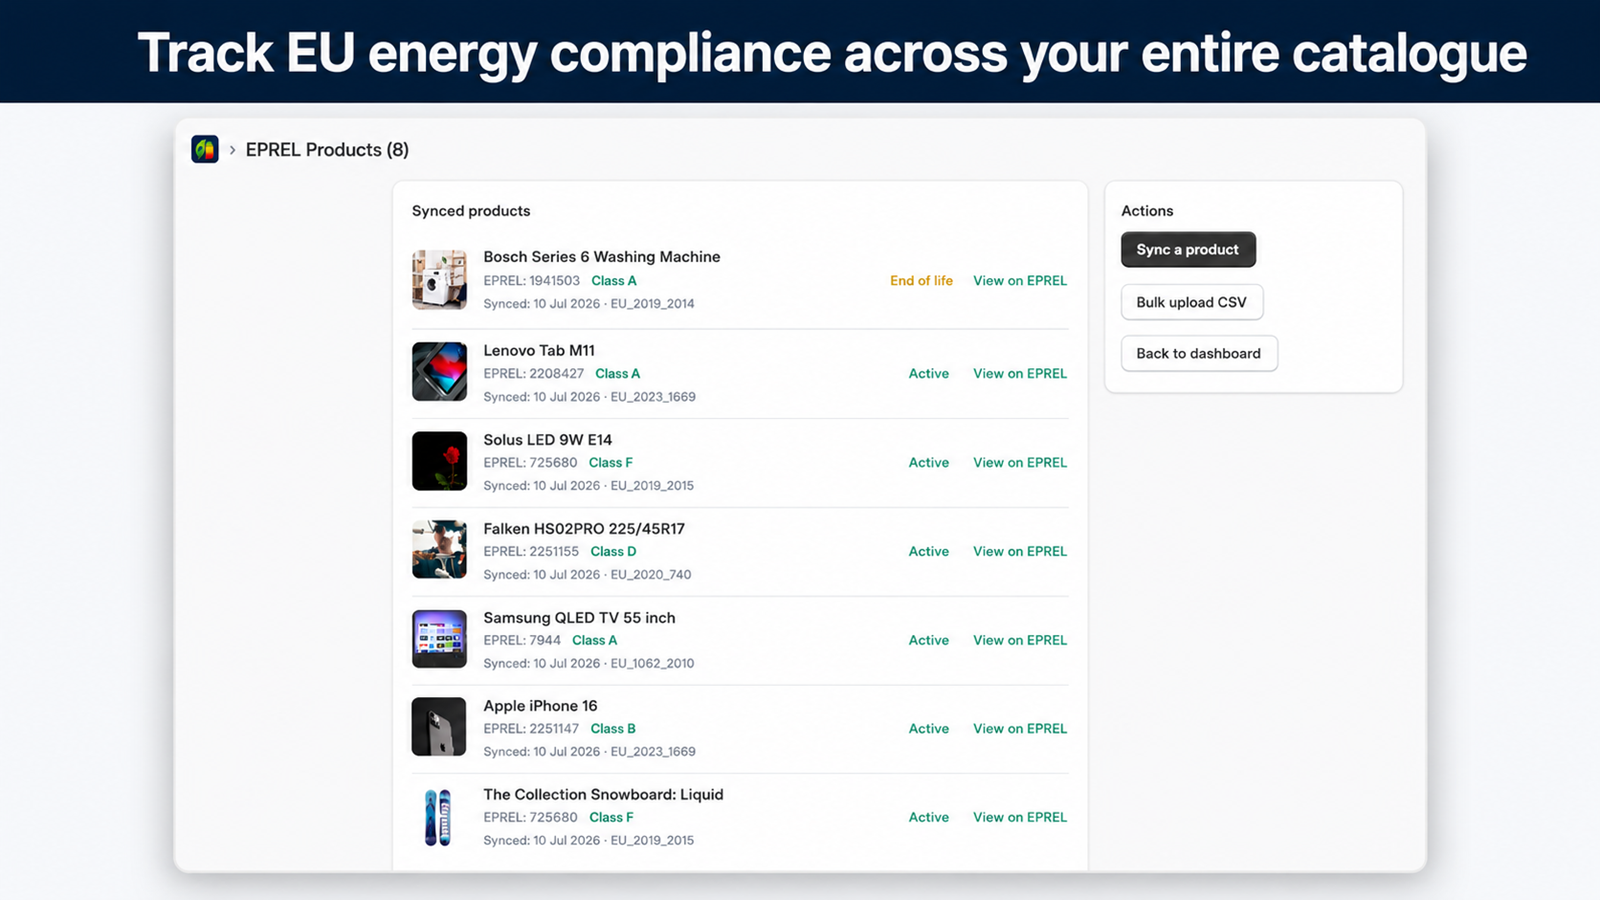
Task: Click the Synced products heading
Action: coord(471,211)
